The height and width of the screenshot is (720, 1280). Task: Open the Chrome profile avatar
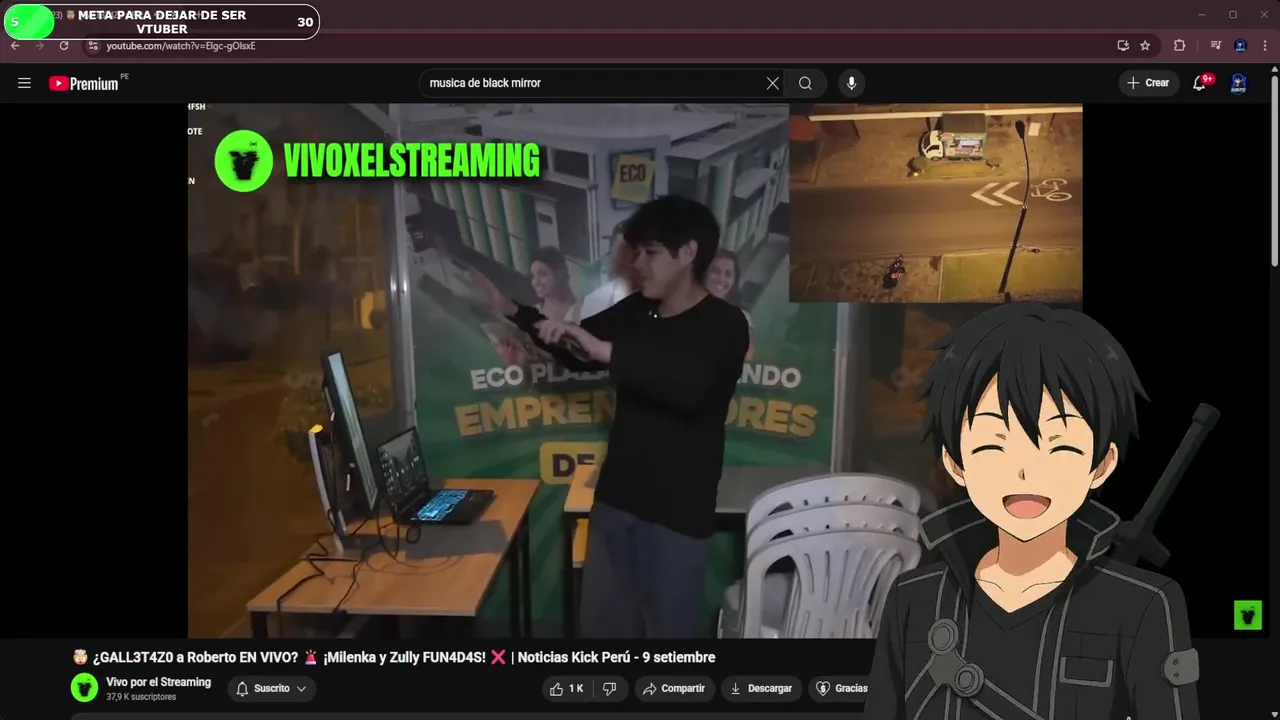point(1240,46)
